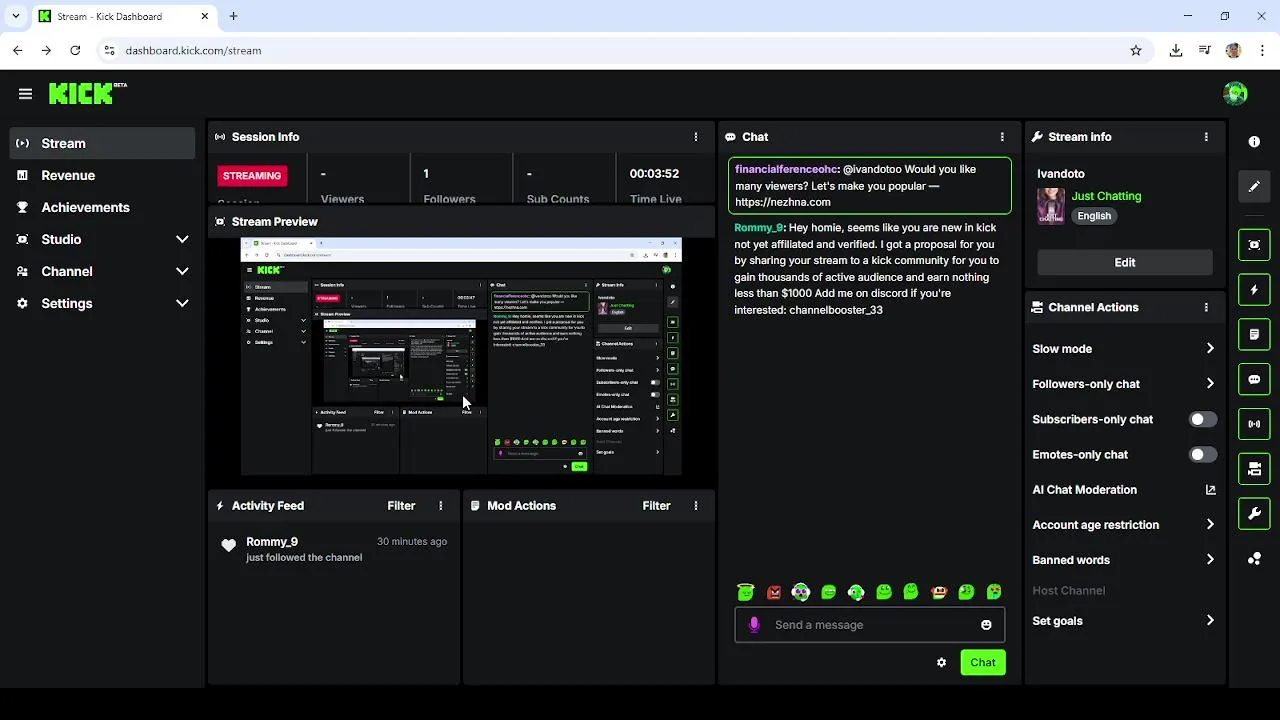Open Session Info panel three-dot menu
This screenshot has height=720, width=1280.
tap(696, 137)
